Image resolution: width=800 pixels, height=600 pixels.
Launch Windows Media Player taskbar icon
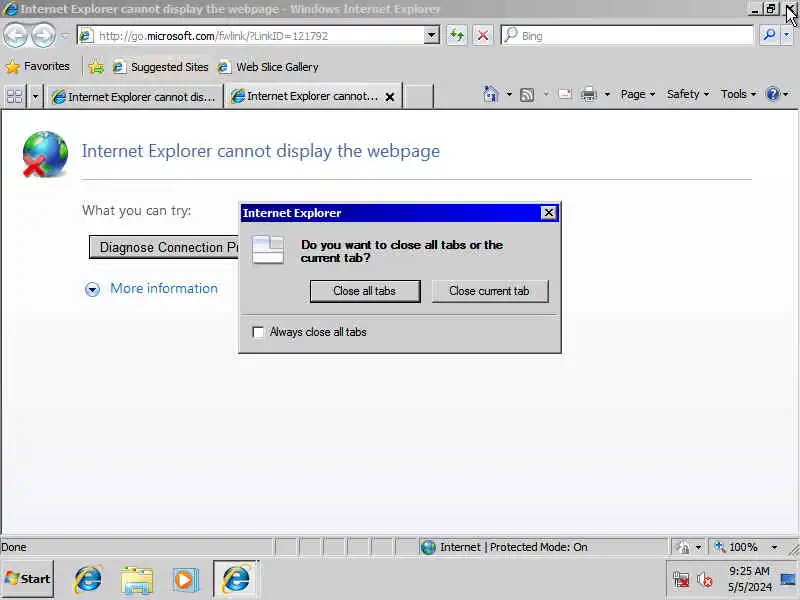(x=184, y=580)
